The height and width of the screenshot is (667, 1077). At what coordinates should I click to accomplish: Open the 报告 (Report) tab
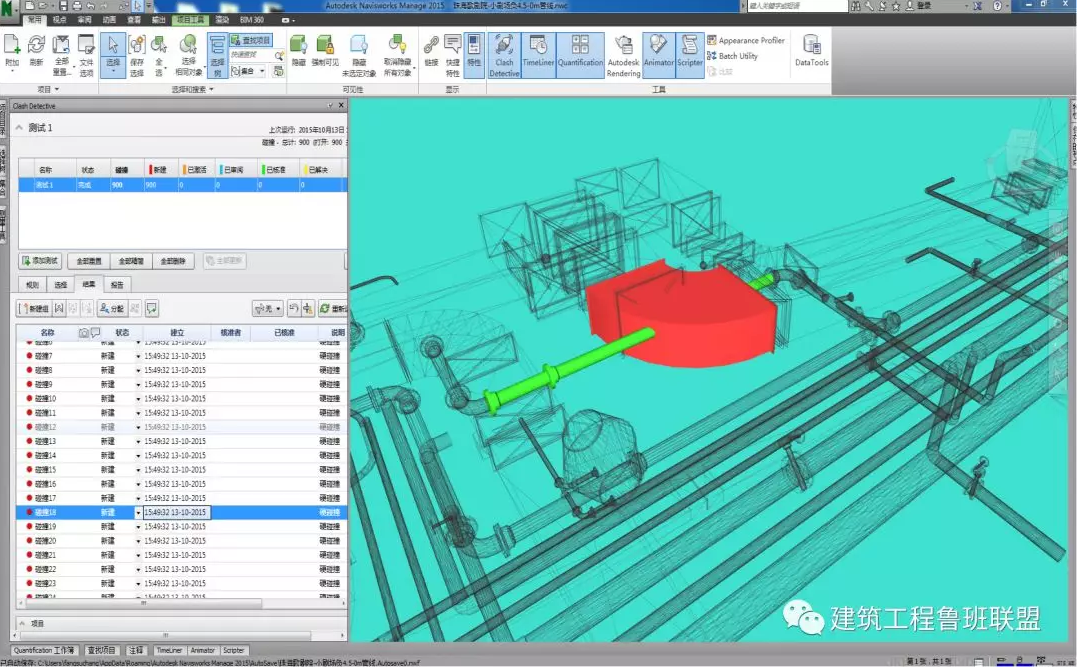(x=117, y=284)
